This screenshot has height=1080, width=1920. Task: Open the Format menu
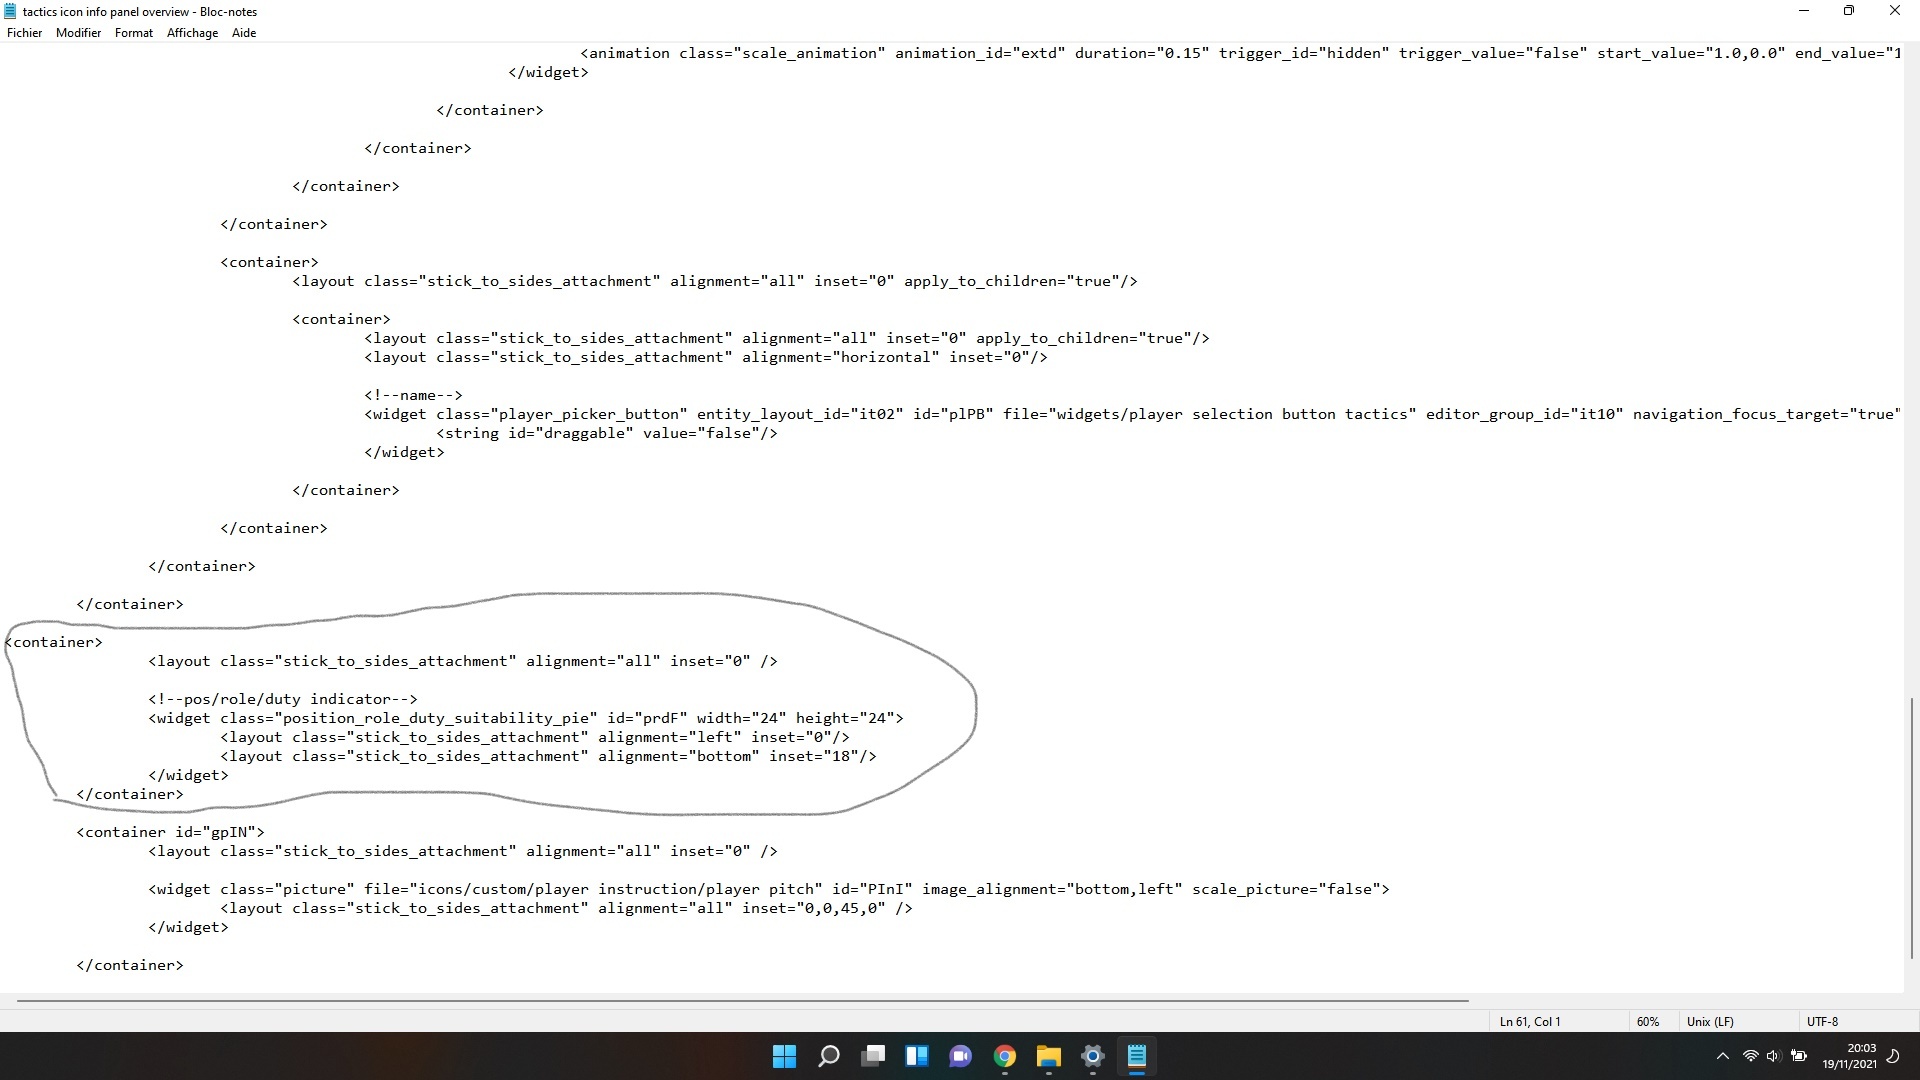click(x=134, y=33)
